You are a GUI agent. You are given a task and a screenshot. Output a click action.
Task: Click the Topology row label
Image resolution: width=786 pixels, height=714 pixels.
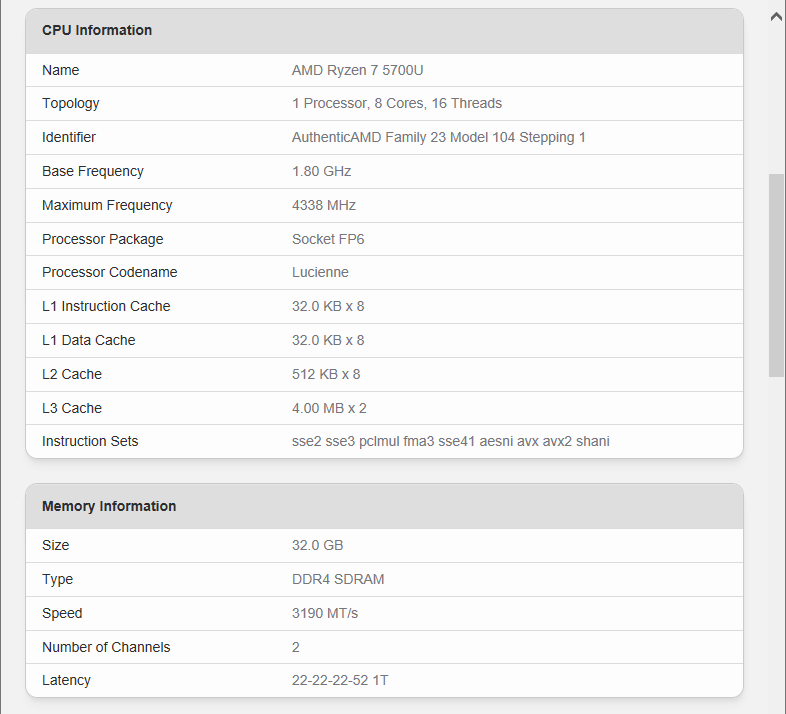tap(70, 103)
